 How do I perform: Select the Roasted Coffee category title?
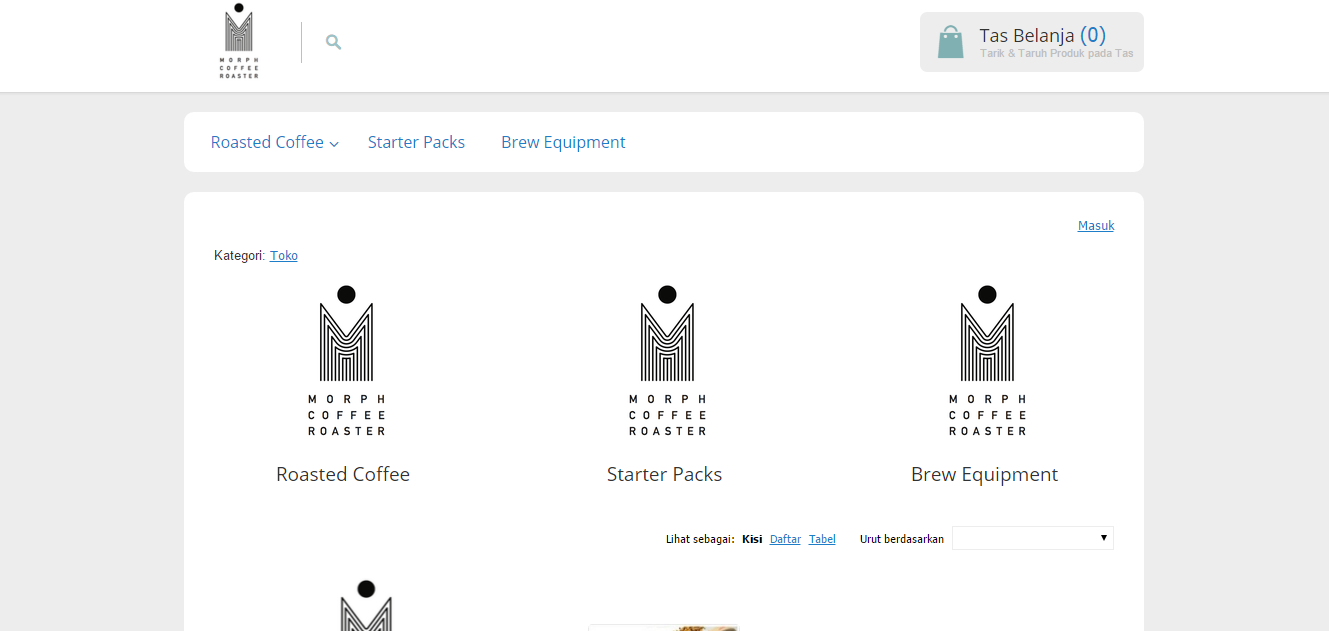343,474
